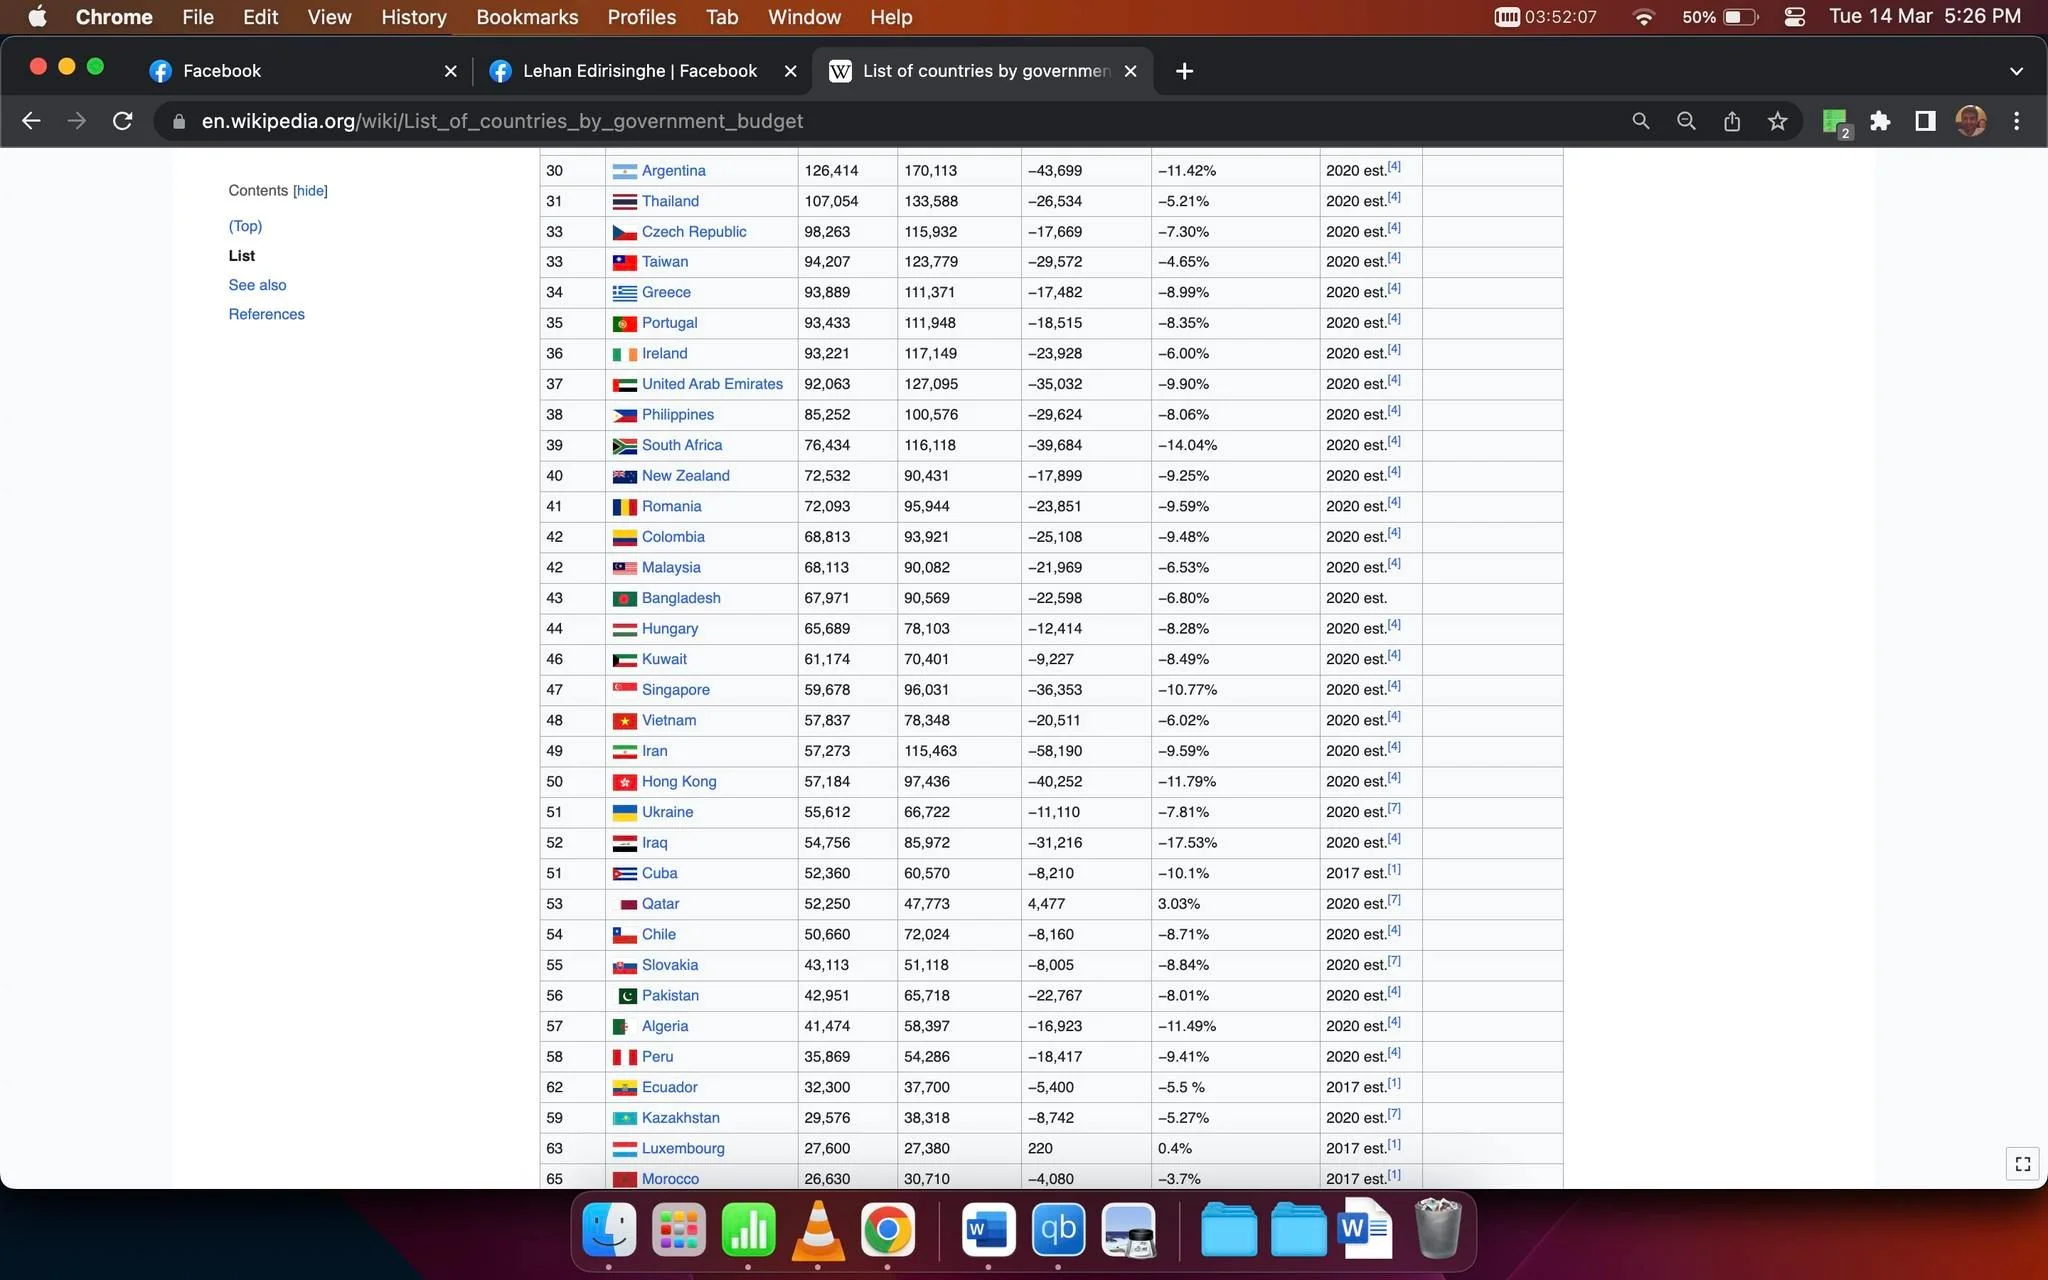Toggle the Wikipedia full-width button
Screen dimensions: 2048x1280
coord(2023,1164)
